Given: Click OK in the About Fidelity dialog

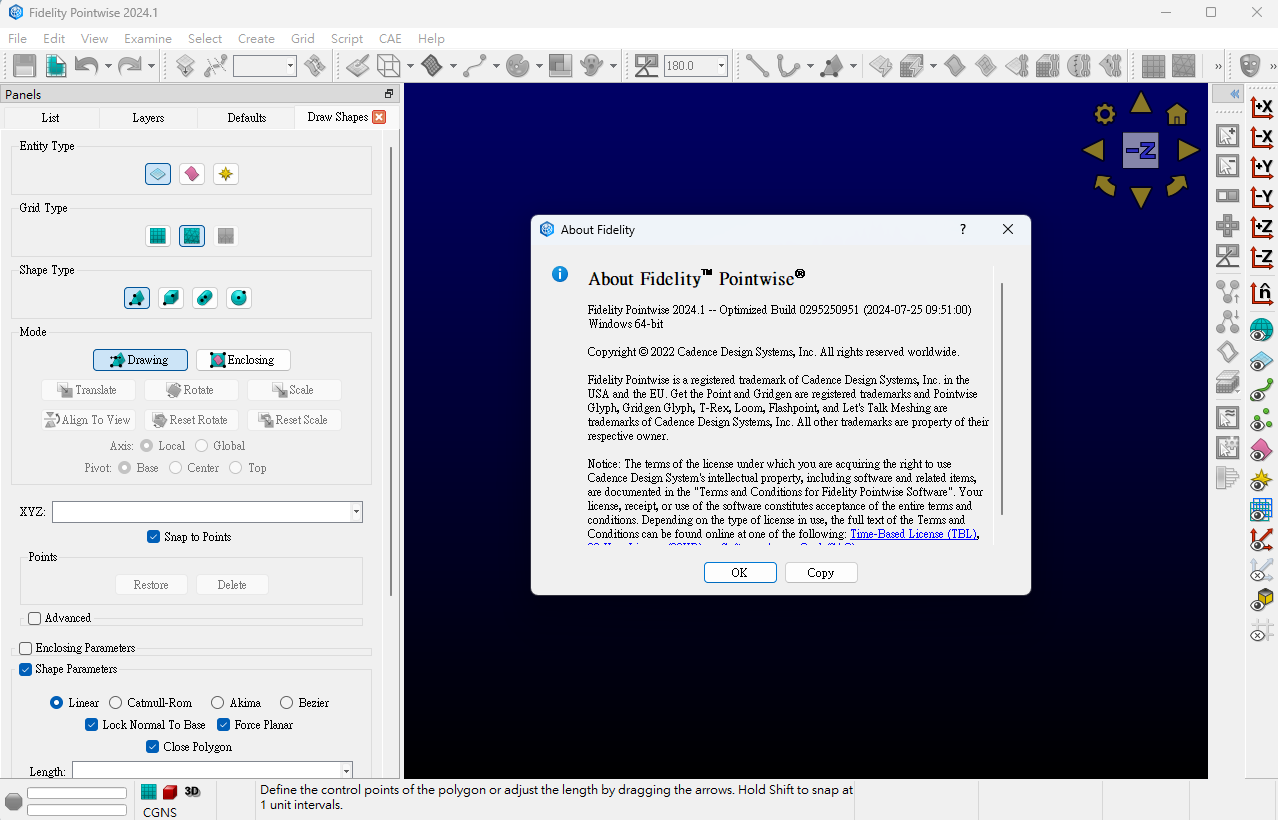Looking at the screenshot, I should point(740,573).
